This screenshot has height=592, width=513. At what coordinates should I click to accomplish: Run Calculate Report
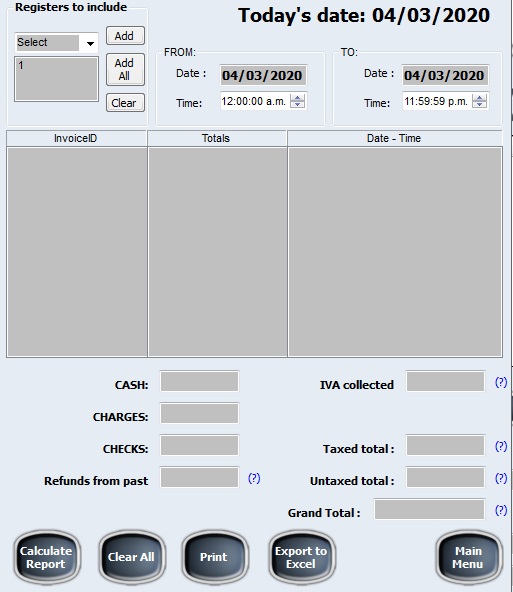(x=46, y=557)
